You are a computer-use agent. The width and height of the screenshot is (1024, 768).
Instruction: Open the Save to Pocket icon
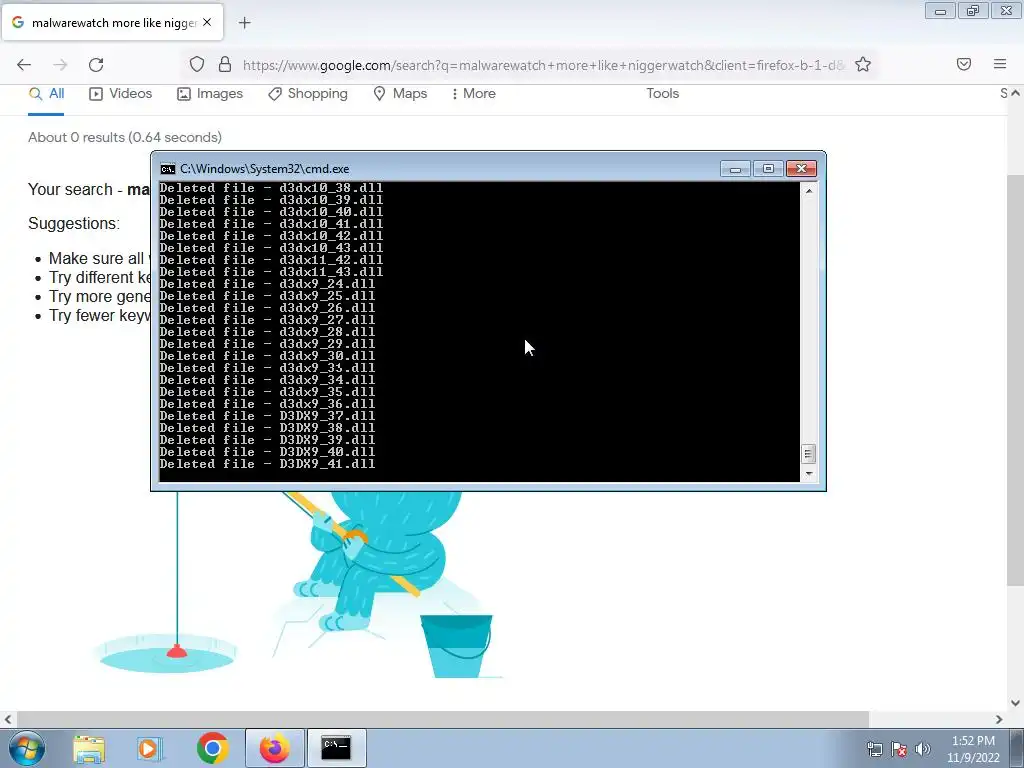pyautogui.click(x=964, y=64)
